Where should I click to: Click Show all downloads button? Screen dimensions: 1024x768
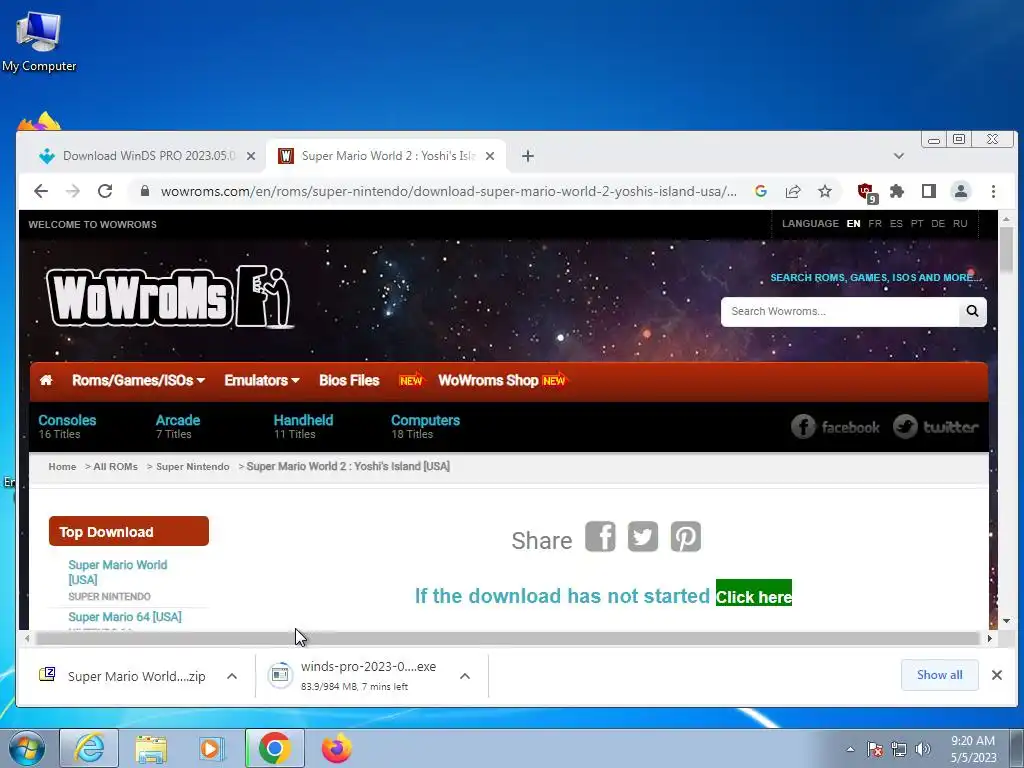pos(939,675)
